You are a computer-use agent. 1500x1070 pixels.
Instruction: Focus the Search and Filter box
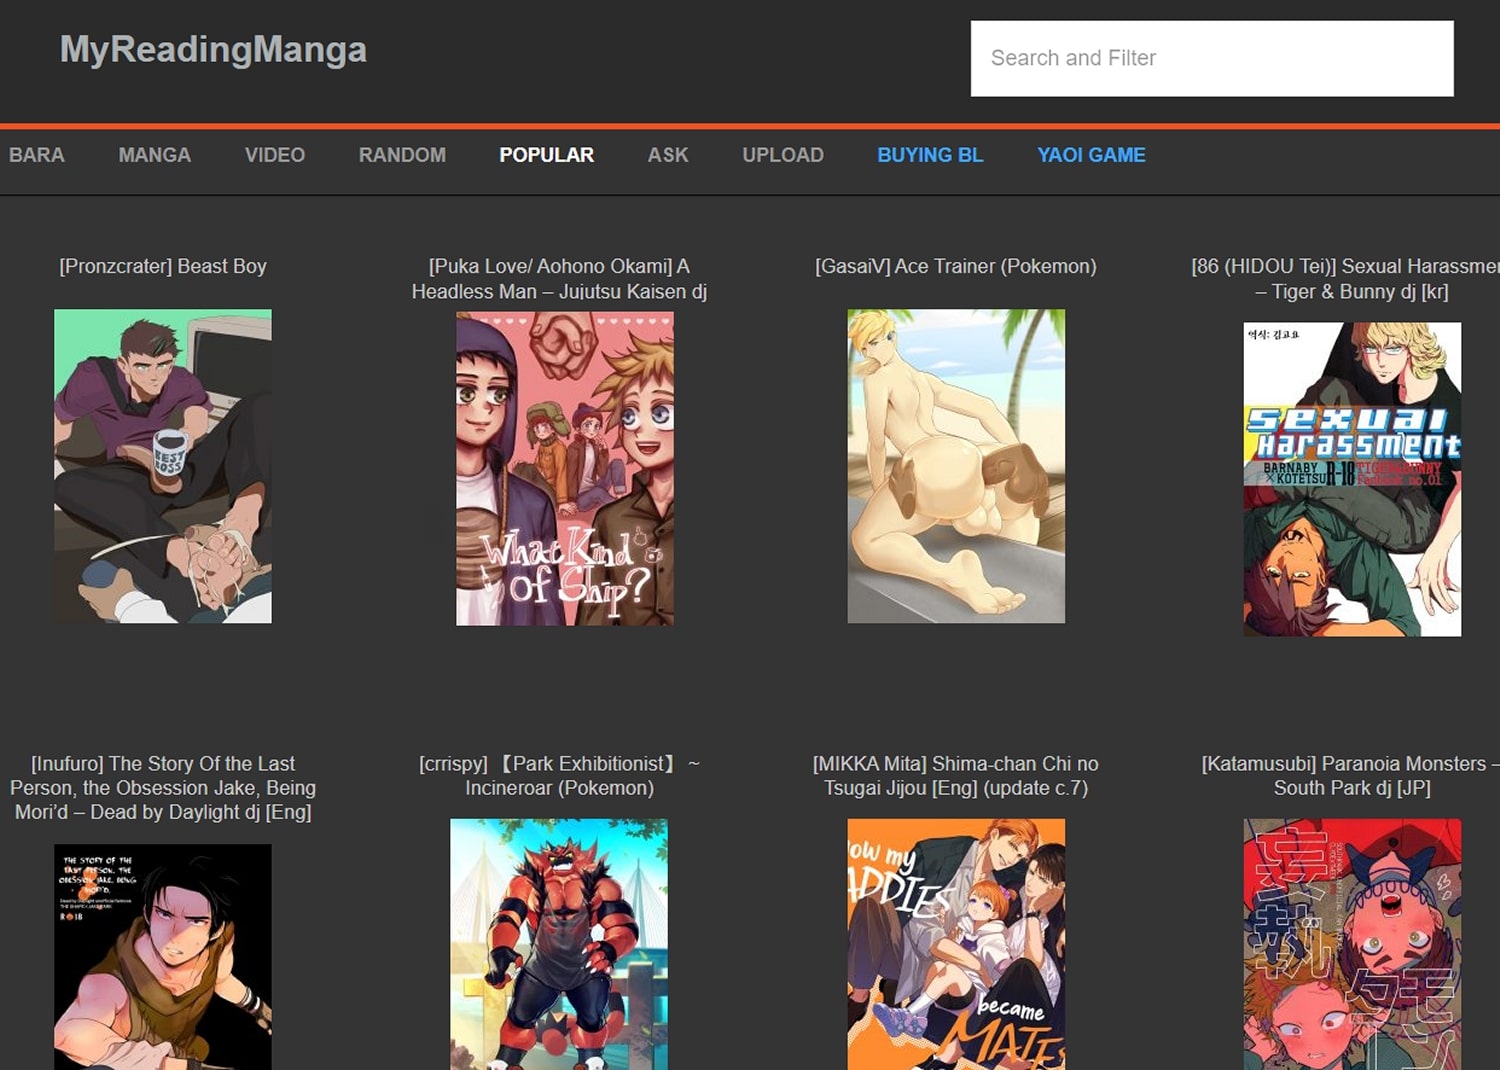(1212, 58)
